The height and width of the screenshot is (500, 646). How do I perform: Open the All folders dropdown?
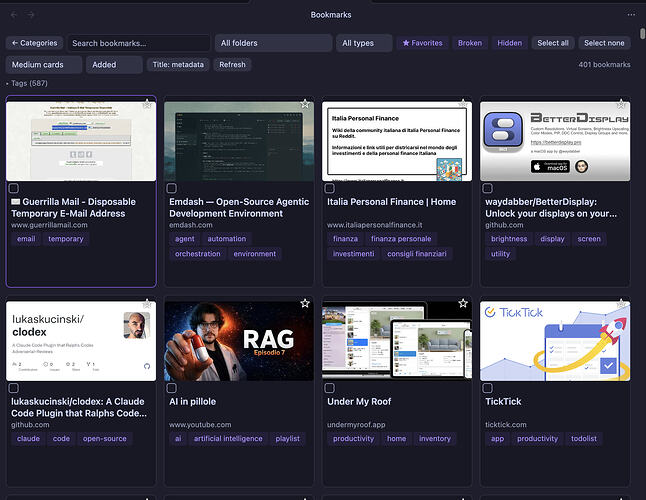tap(274, 43)
